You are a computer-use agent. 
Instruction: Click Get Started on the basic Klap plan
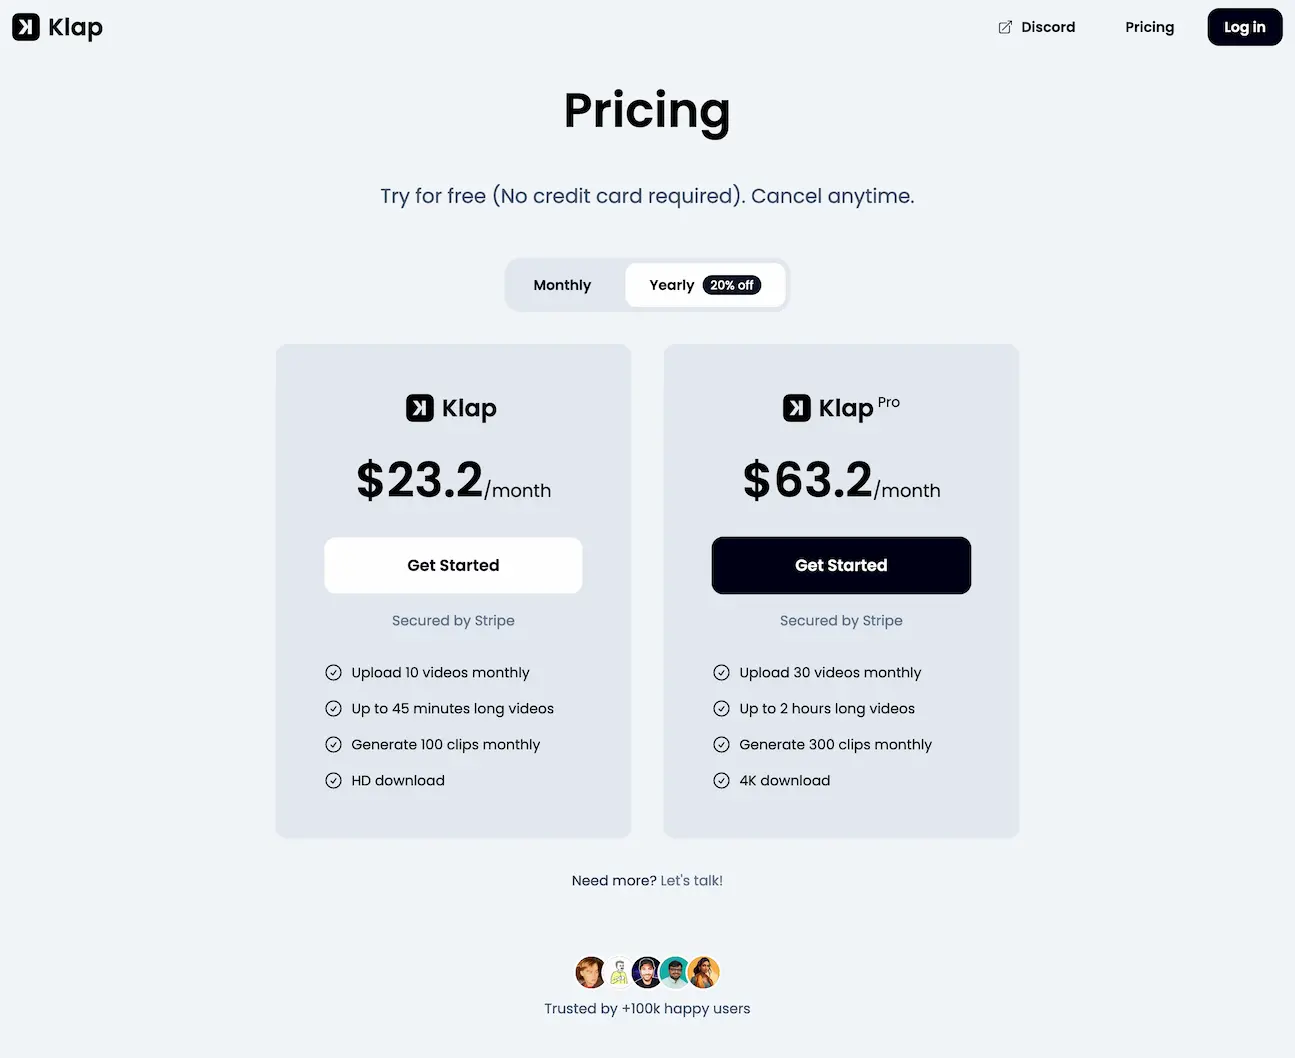point(453,565)
